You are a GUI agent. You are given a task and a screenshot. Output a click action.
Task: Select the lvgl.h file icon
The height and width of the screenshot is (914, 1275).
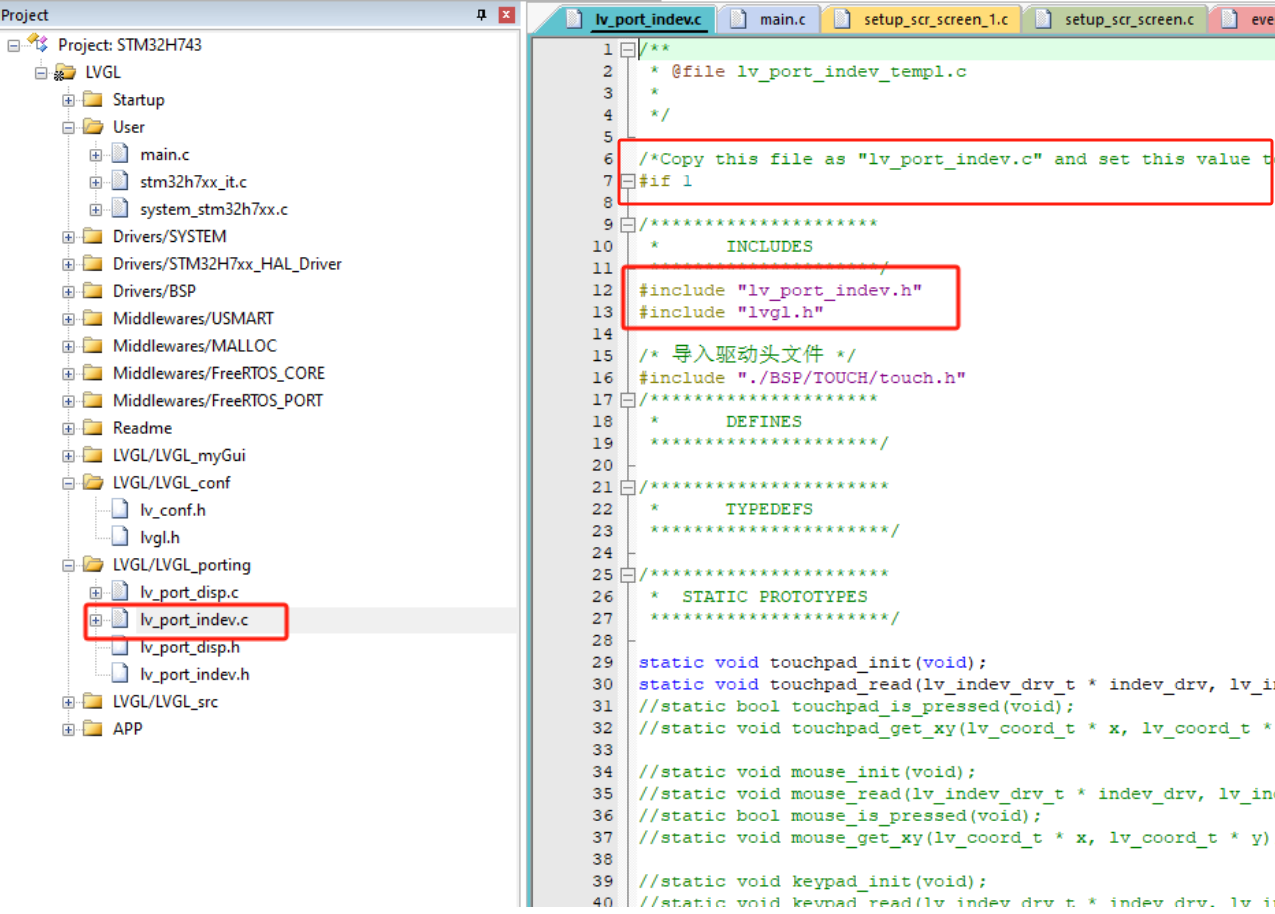coord(120,537)
